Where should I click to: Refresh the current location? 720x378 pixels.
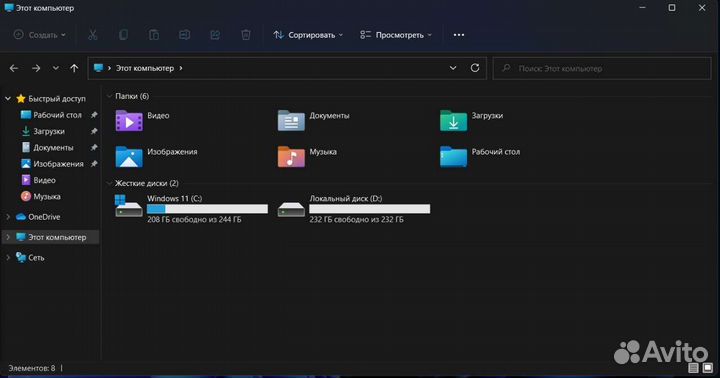coord(475,68)
